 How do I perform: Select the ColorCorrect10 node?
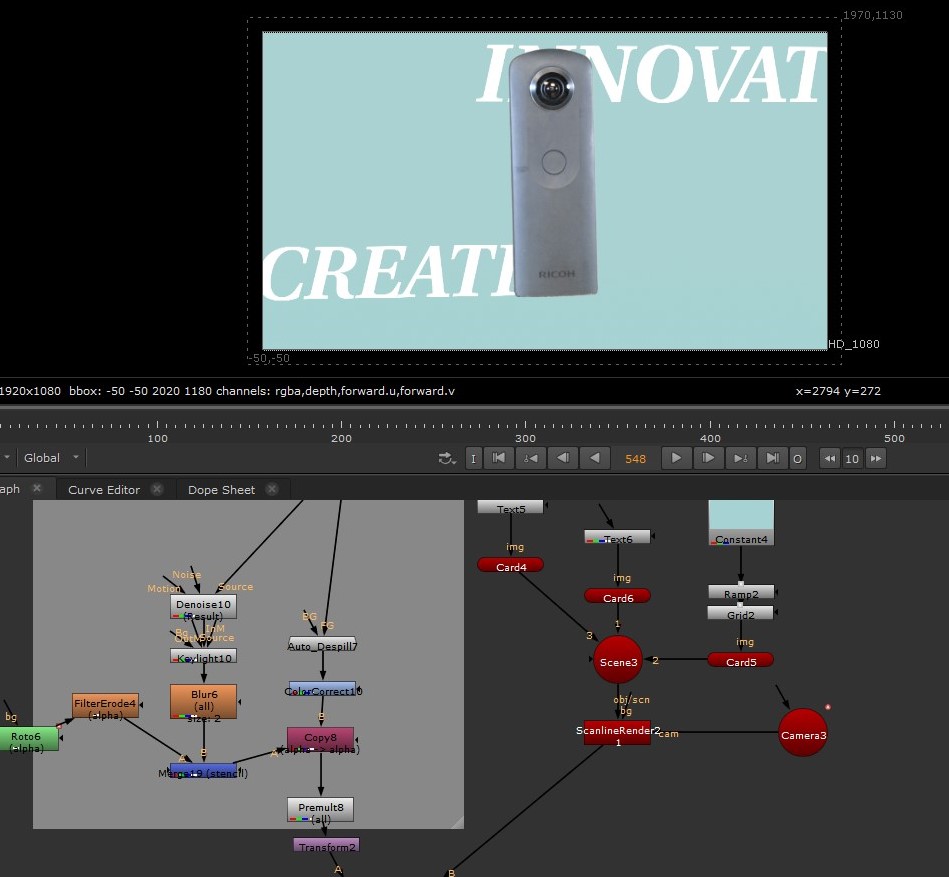pyautogui.click(x=322, y=689)
